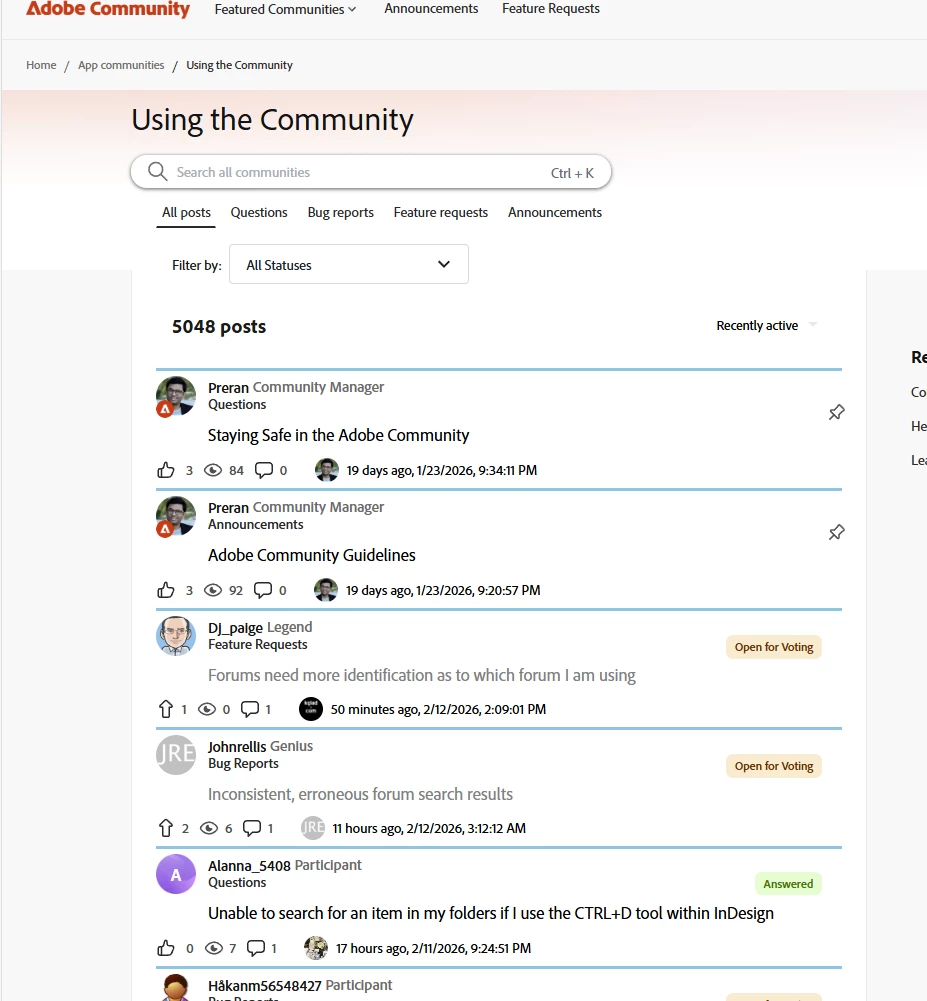Open DJ_paige avatar
927x1001 pixels.
click(176, 636)
